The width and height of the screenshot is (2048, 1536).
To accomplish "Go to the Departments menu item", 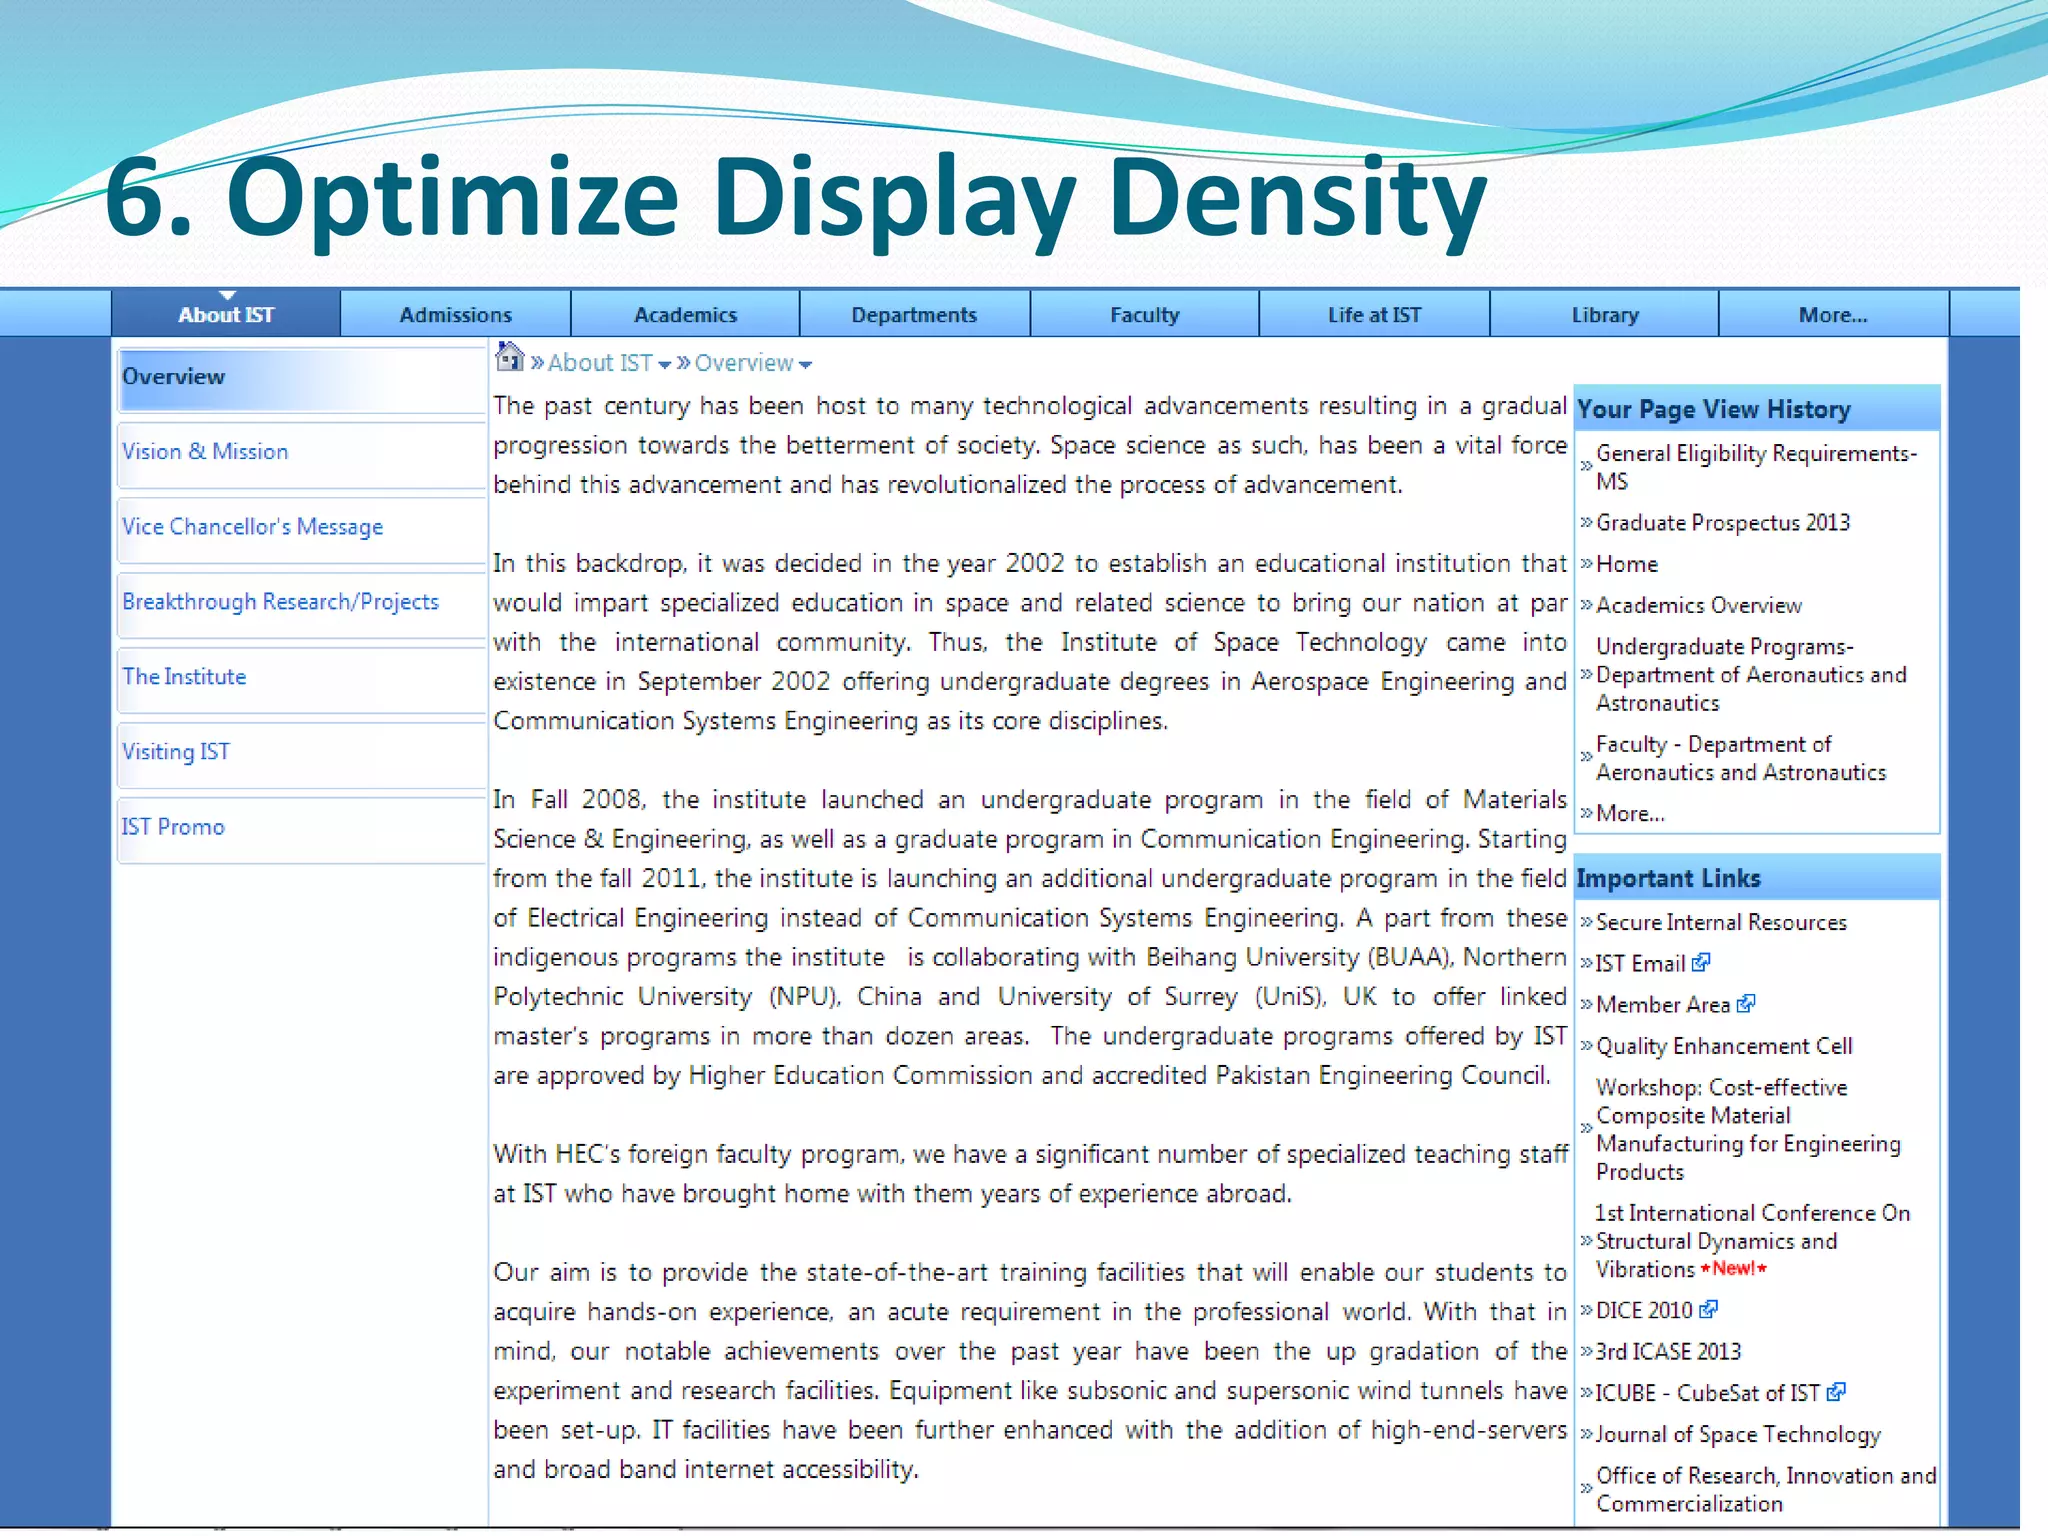I will pos(914,315).
